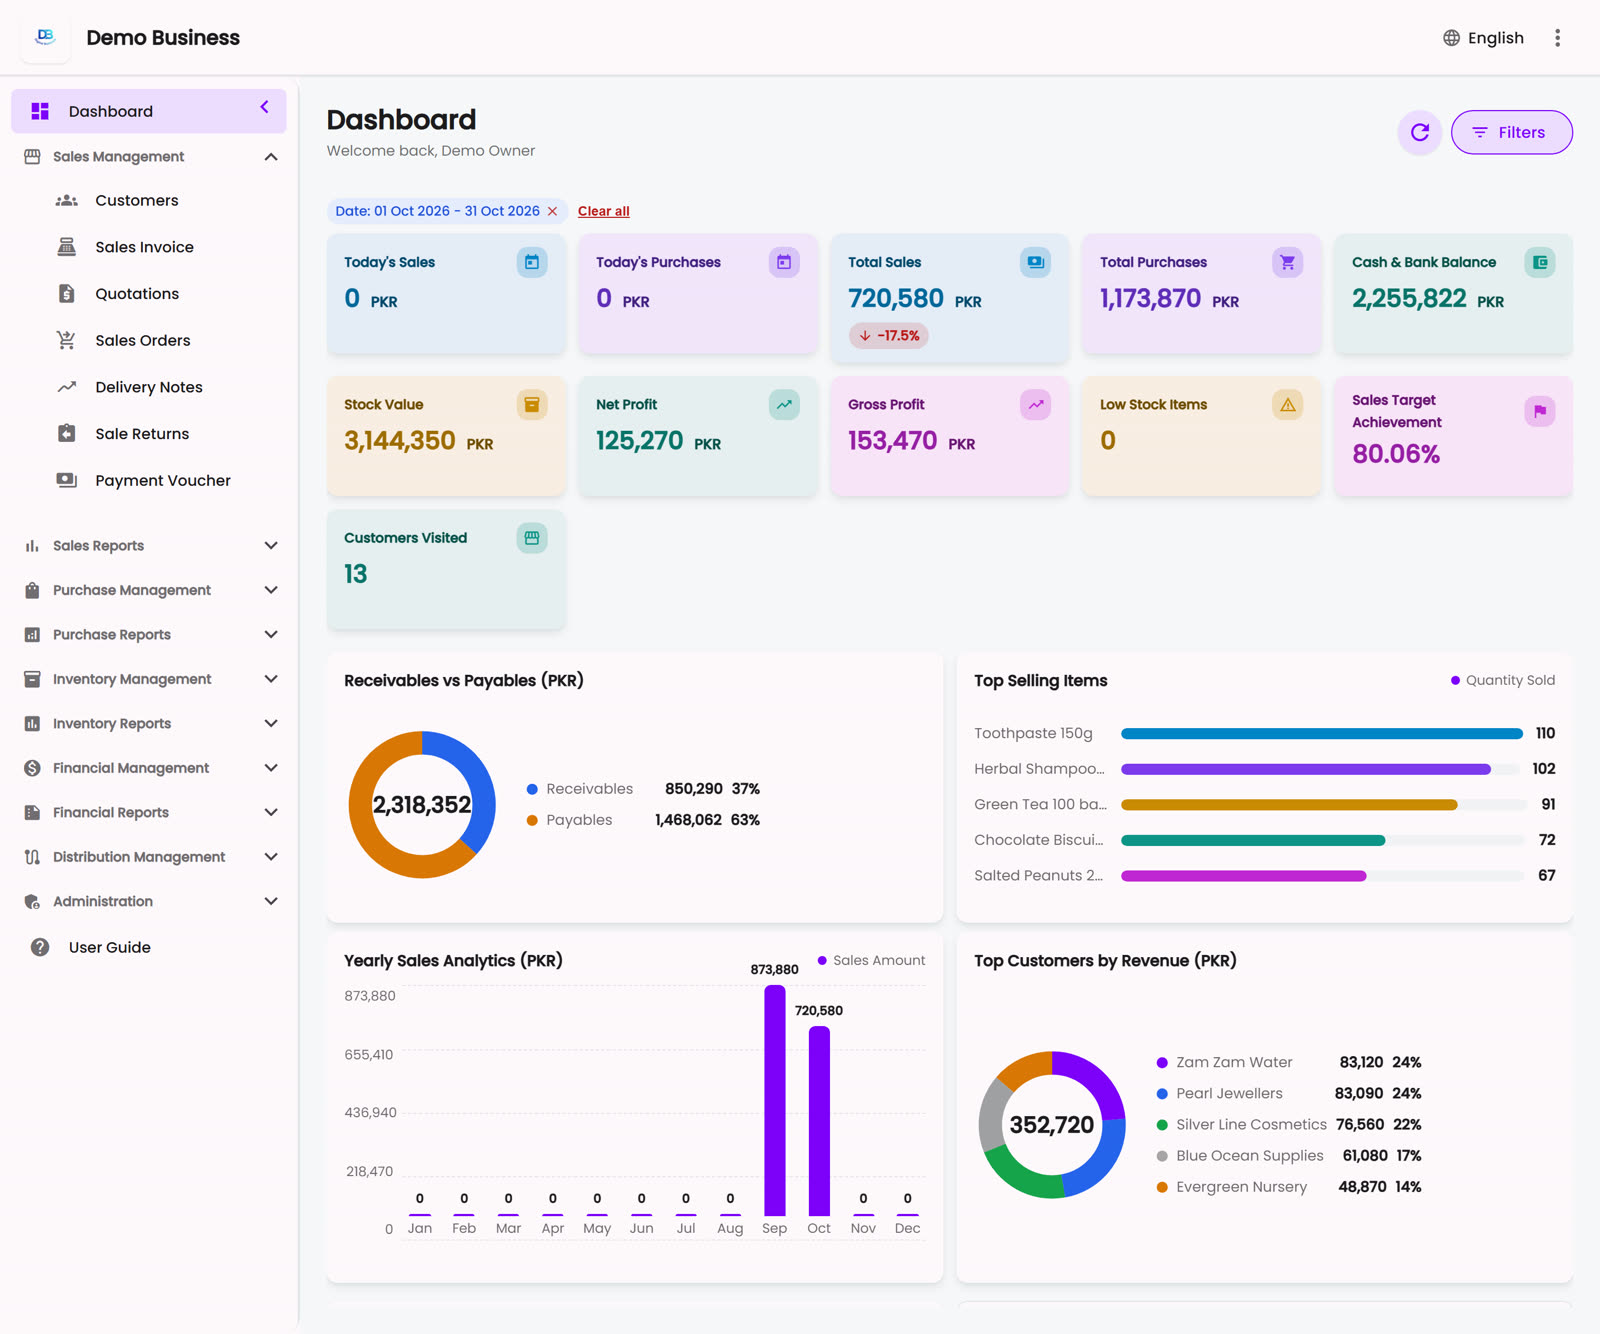Open the vertical three-dot menu
This screenshot has width=1600, height=1334.
point(1557,38)
